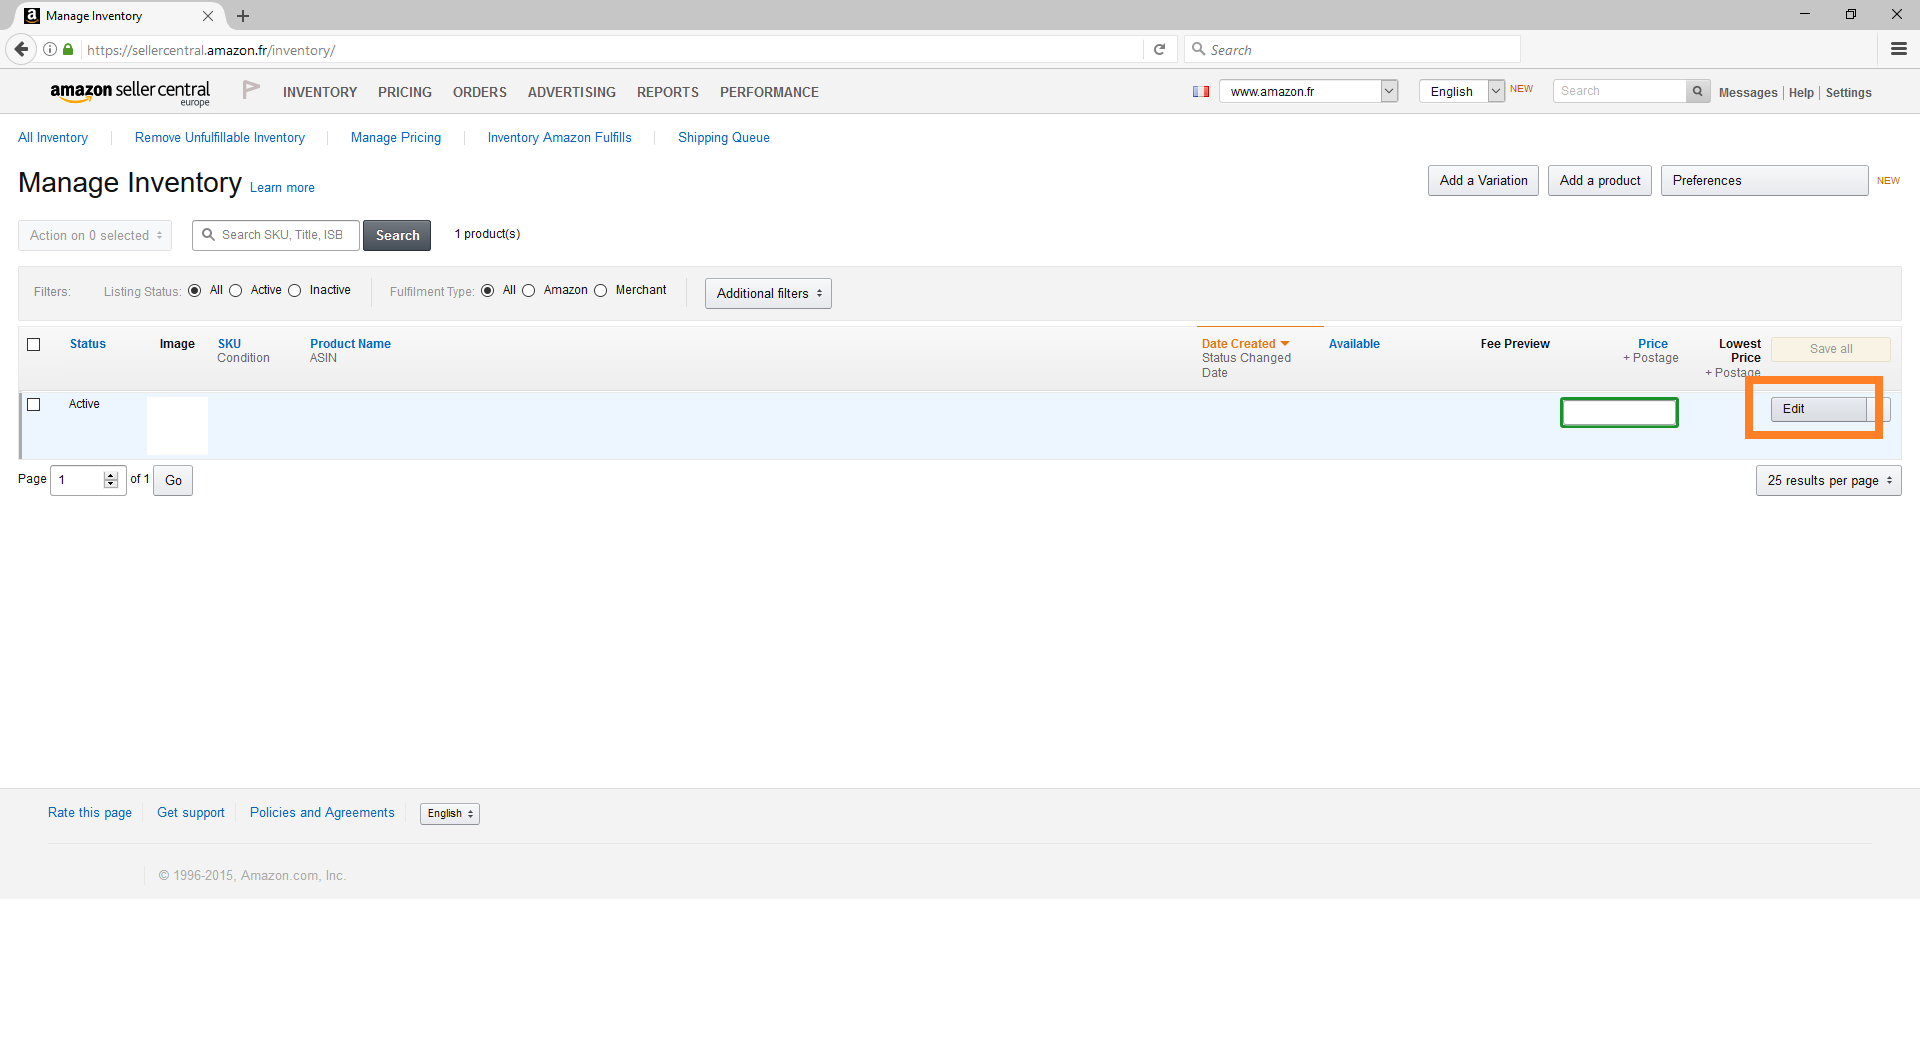The width and height of the screenshot is (1920, 1040).
Task: Open the PRICING menu
Action: (405, 92)
